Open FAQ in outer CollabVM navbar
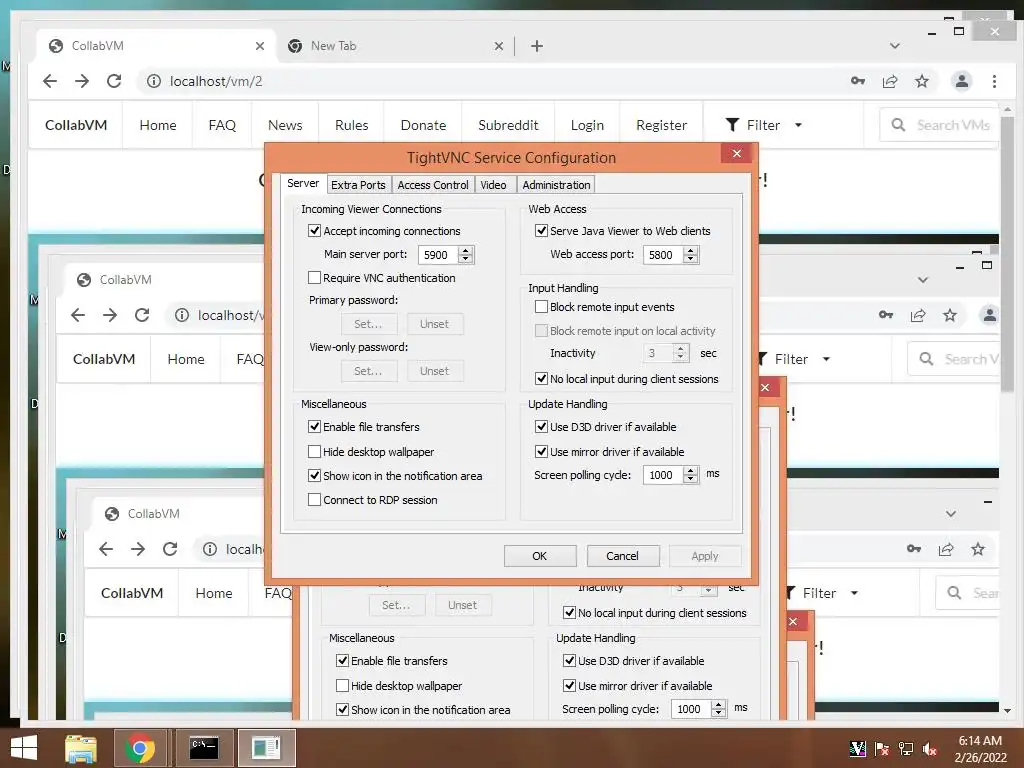The image size is (1024, 768). (x=222, y=125)
